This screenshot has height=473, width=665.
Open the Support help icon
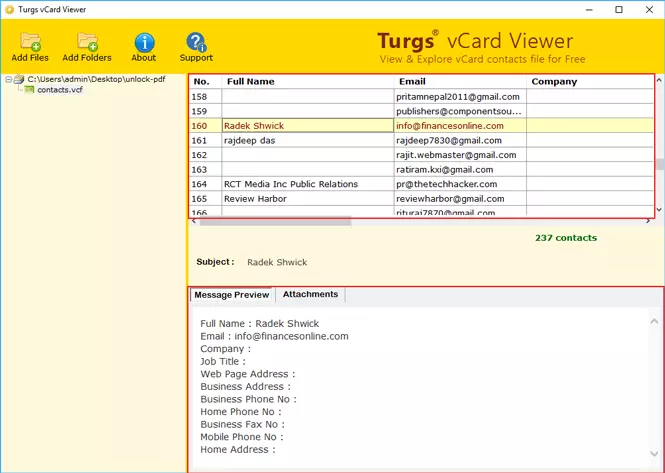[196, 42]
